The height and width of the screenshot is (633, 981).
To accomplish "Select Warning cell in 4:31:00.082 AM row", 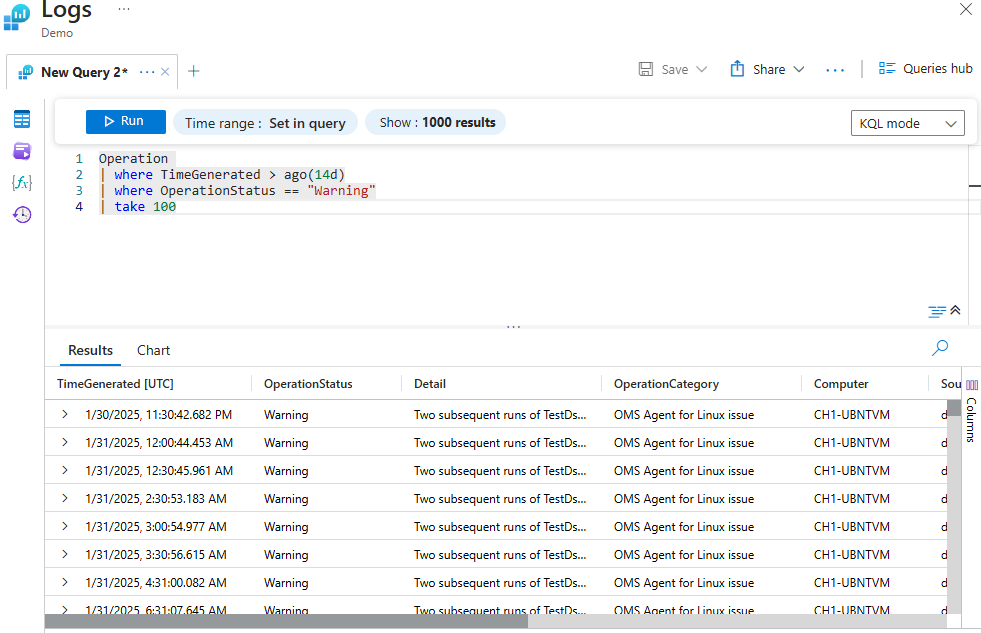I will (286, 583).
